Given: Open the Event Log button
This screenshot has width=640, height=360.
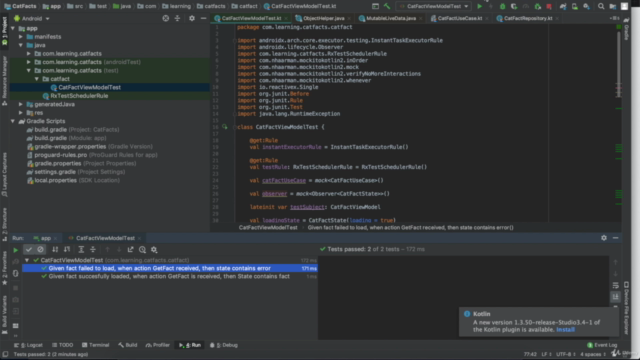Looking at the screenshot, I should pos(602,345).
